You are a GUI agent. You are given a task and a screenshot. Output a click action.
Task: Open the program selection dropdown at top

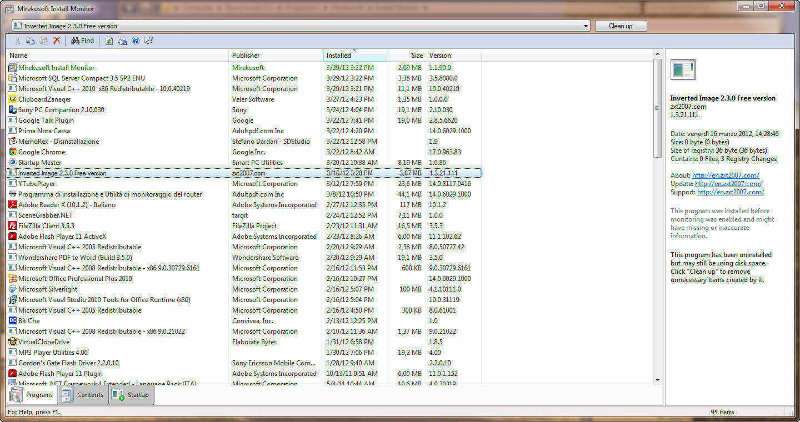coord(584,26)
